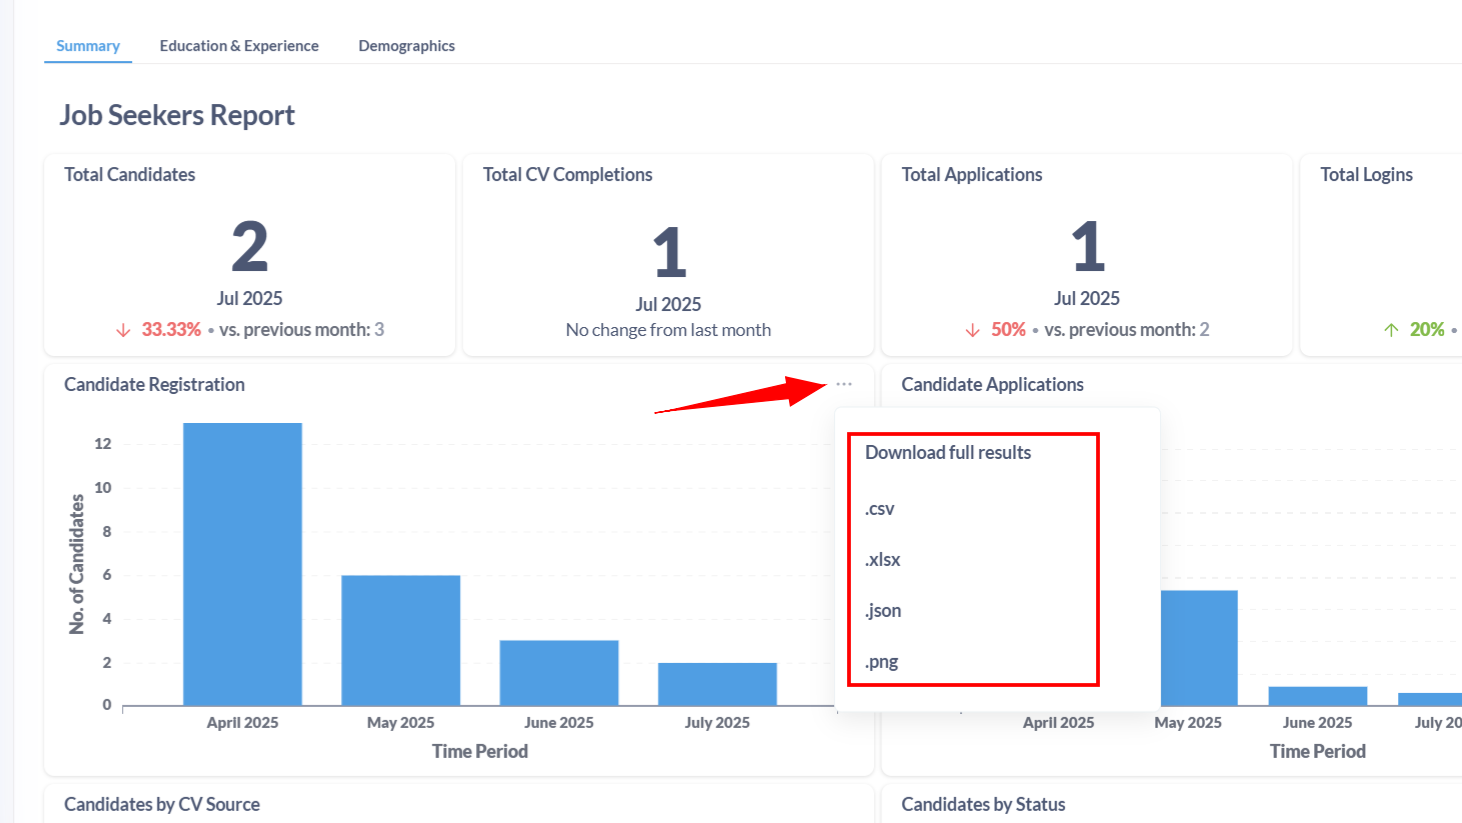Image resolution: width=1462 pixels, height=823 pixels.
Task: Click the April 2025 bar in Candidate Registration
Action: (242, 564)
